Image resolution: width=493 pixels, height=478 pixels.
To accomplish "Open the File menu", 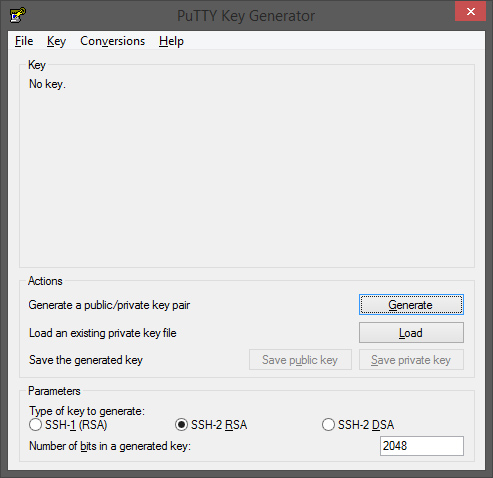I will [x=24, y=41].
